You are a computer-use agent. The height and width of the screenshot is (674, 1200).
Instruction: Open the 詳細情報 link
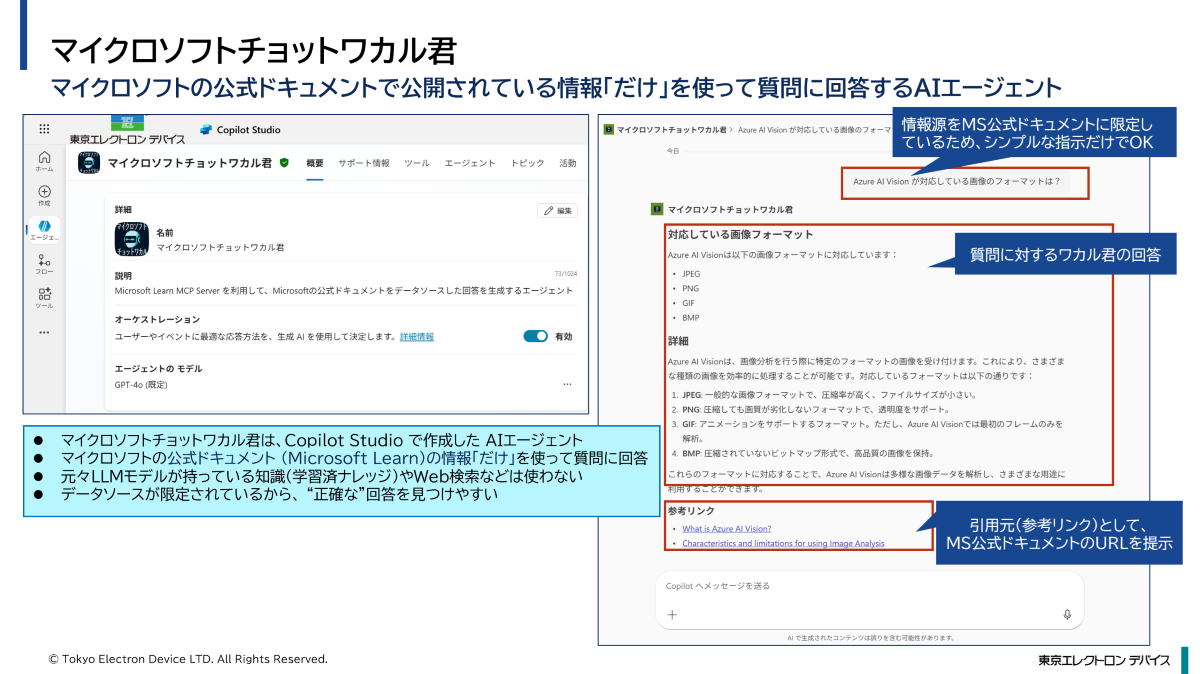coord(417,337)
